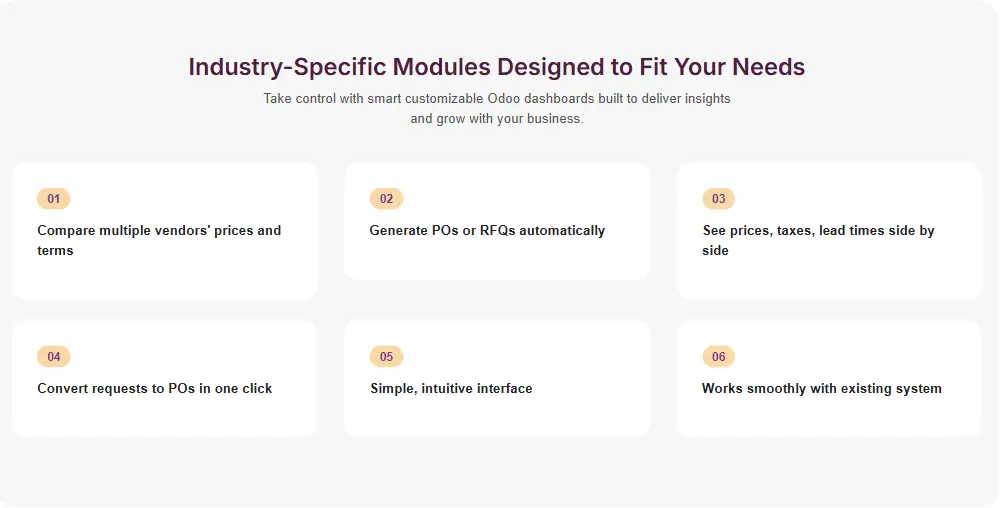This screenshot has width=1004, height=508.
Task: Click the "Industry-Specific Modules" main heading
Action: point(496,67)
